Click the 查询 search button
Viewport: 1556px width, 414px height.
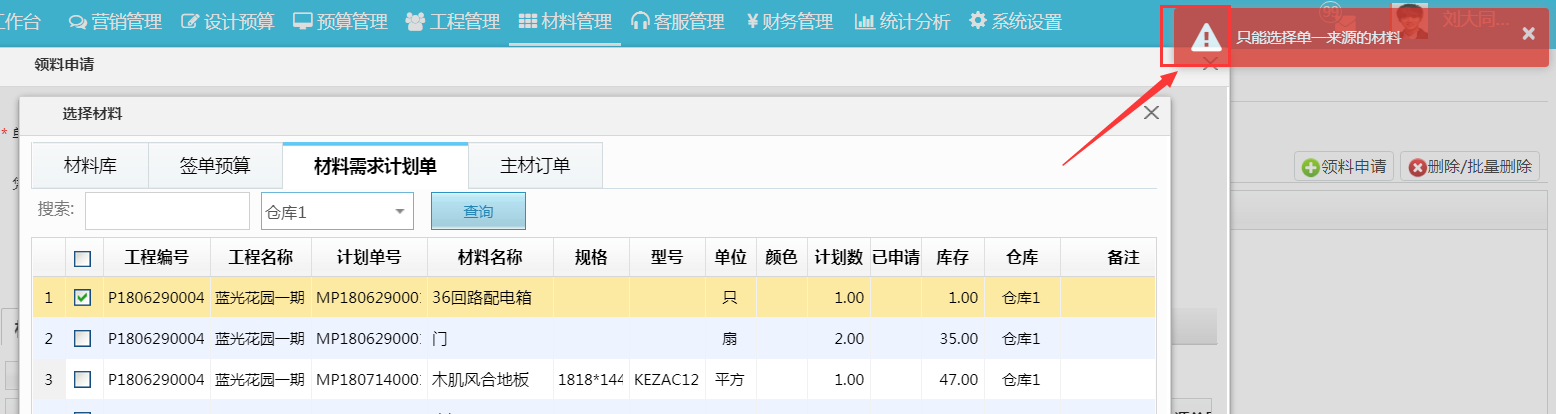click(x=478, y=211)
